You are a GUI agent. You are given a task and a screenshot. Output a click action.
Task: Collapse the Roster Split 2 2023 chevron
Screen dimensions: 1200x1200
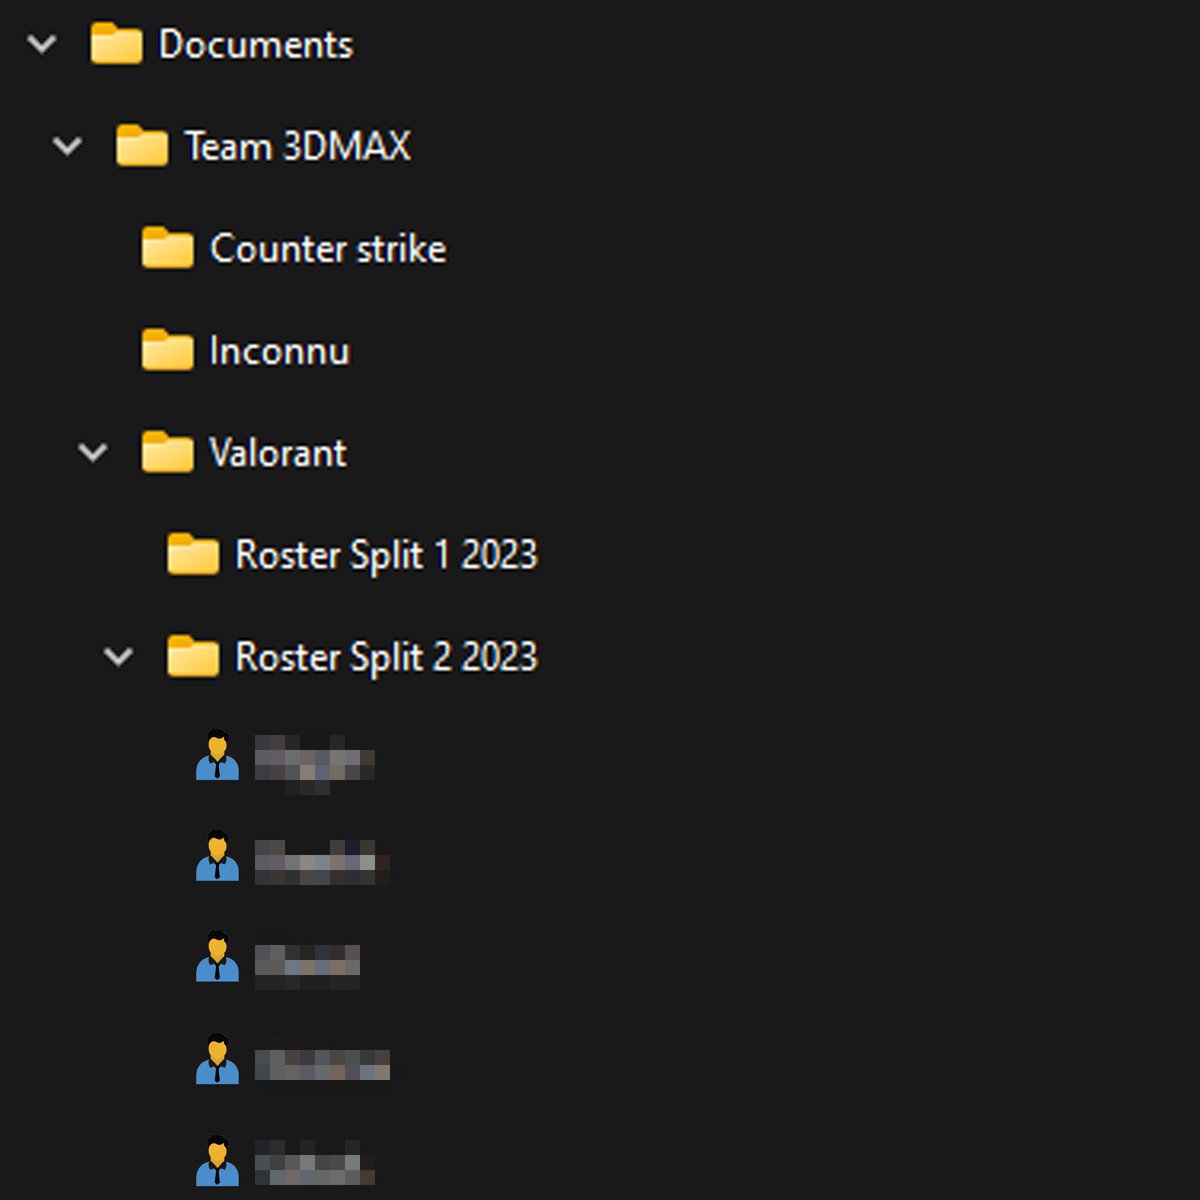click(x=118, y=657)
